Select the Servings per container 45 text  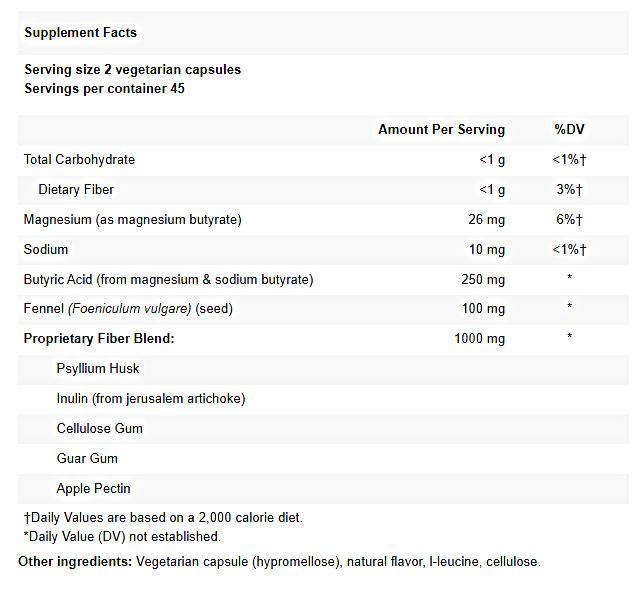(x=104, y=88)
